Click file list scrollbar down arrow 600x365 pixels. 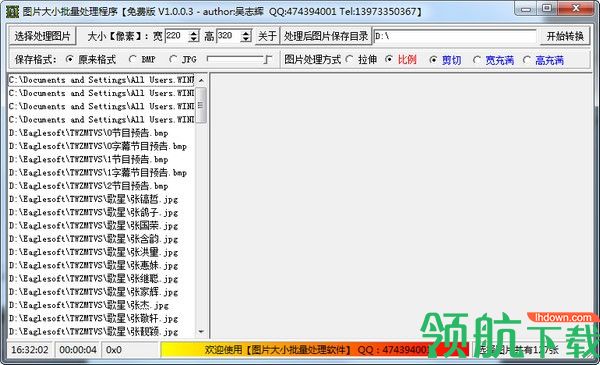[x=201, y=331]
